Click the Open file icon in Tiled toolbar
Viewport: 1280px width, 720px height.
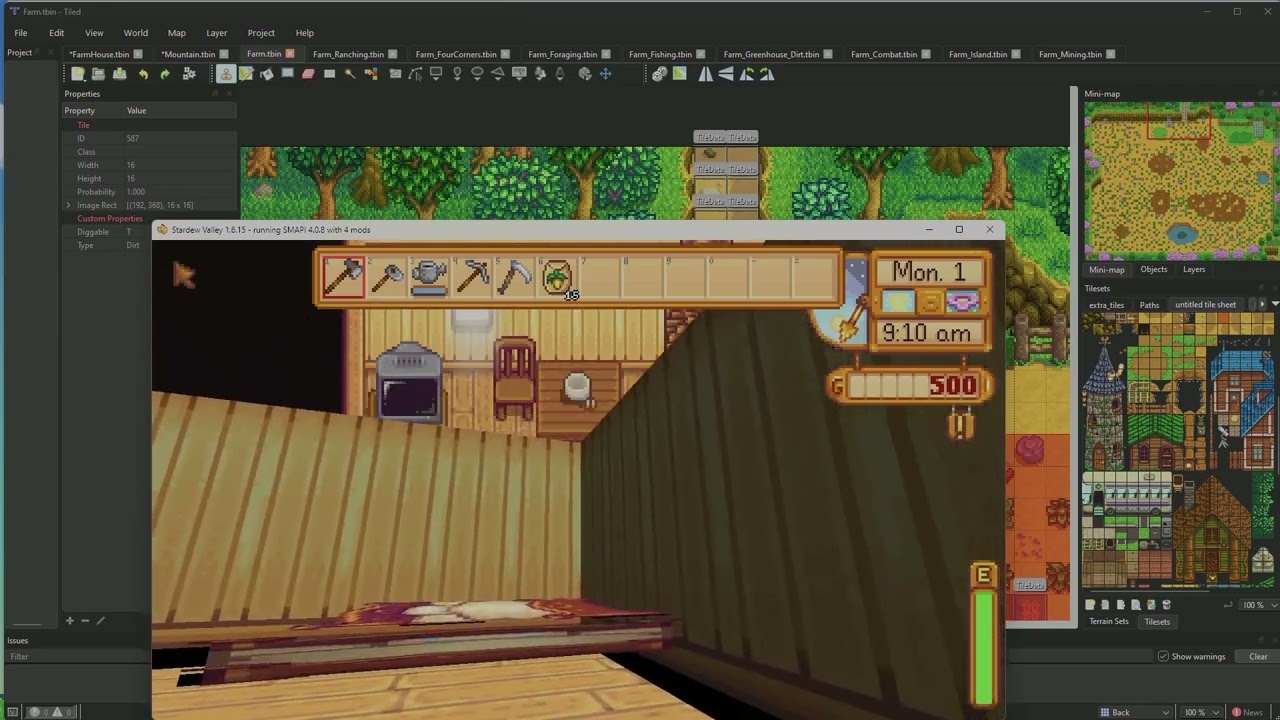point(98,74)
